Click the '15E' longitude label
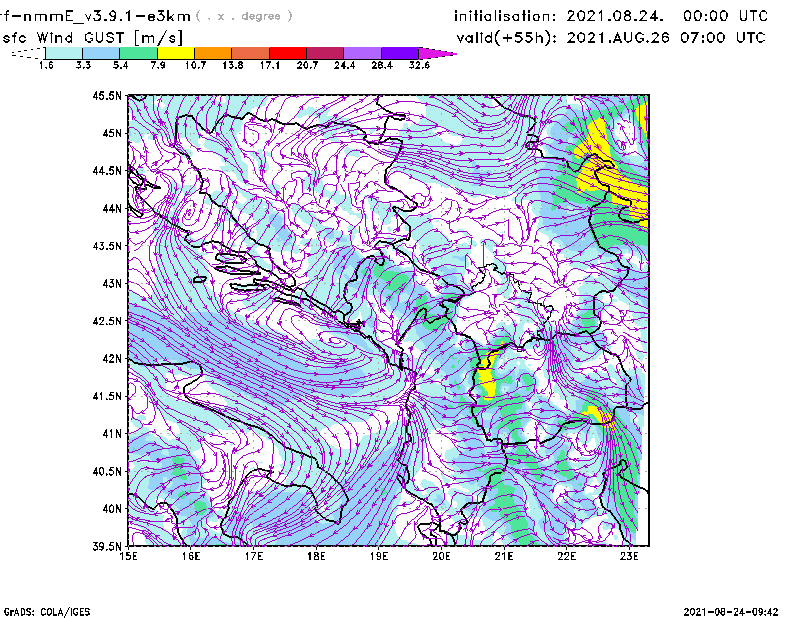The height and width of the screenshot is (618, 800). tap(128, 556)
